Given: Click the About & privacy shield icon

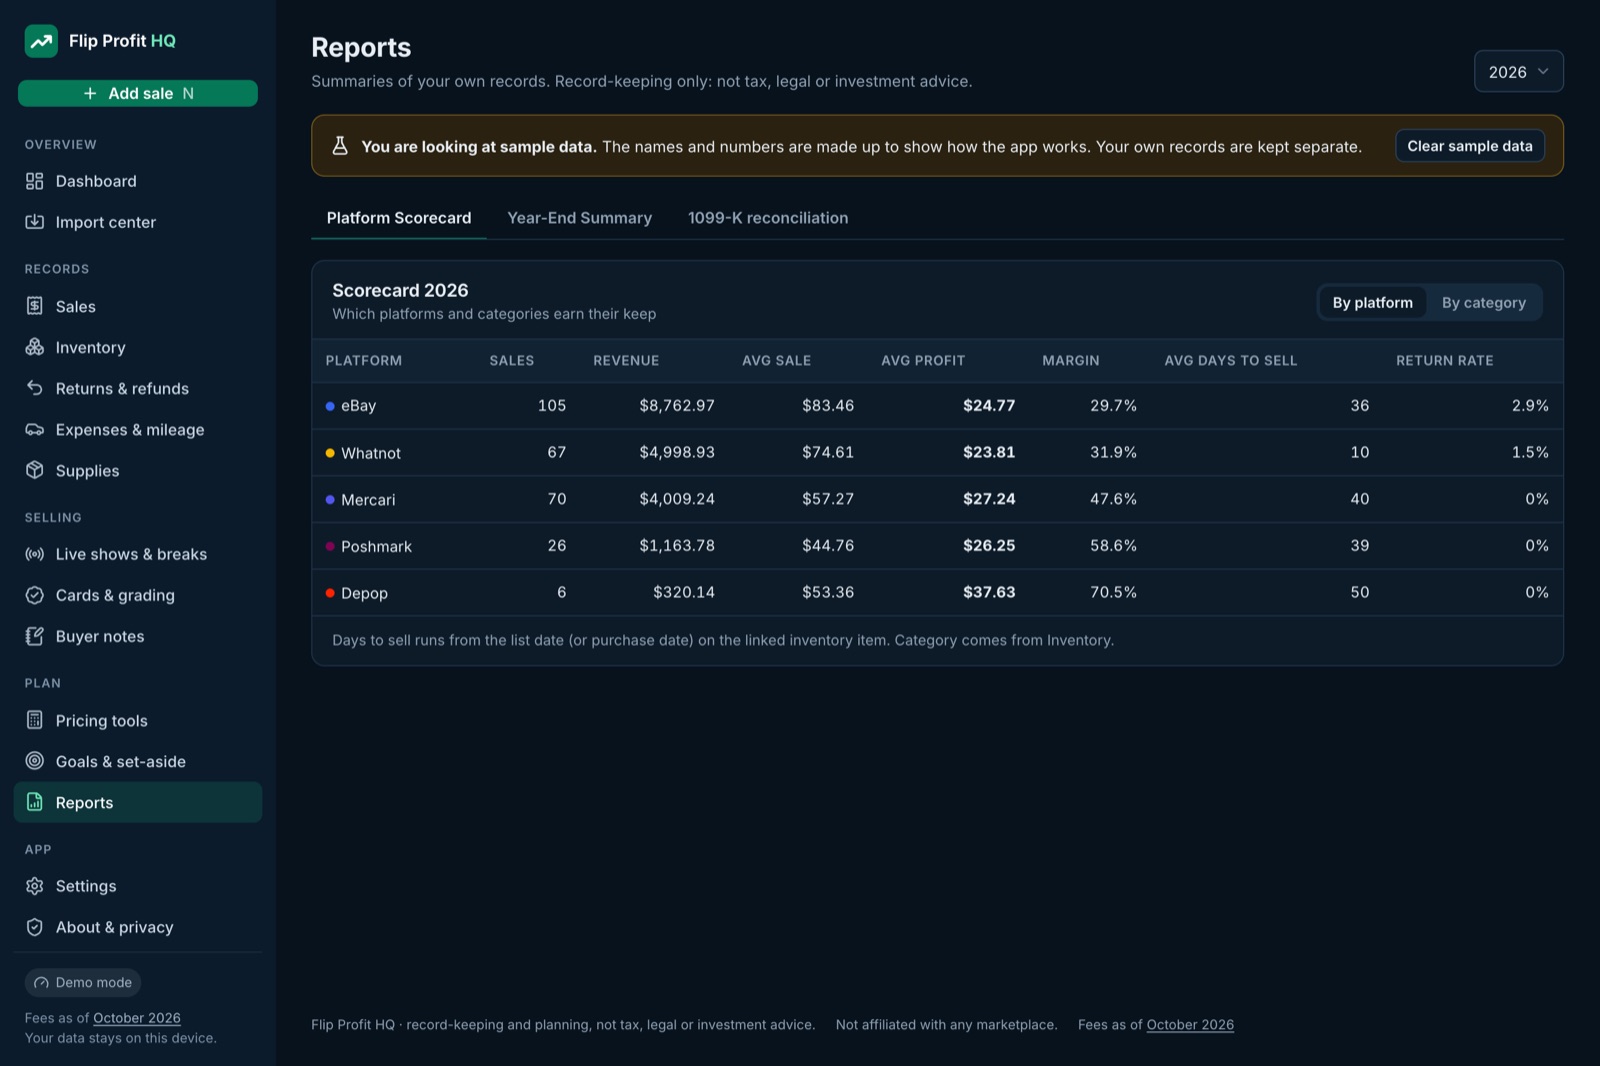Looking at the screenshot, I should point(35,927).
